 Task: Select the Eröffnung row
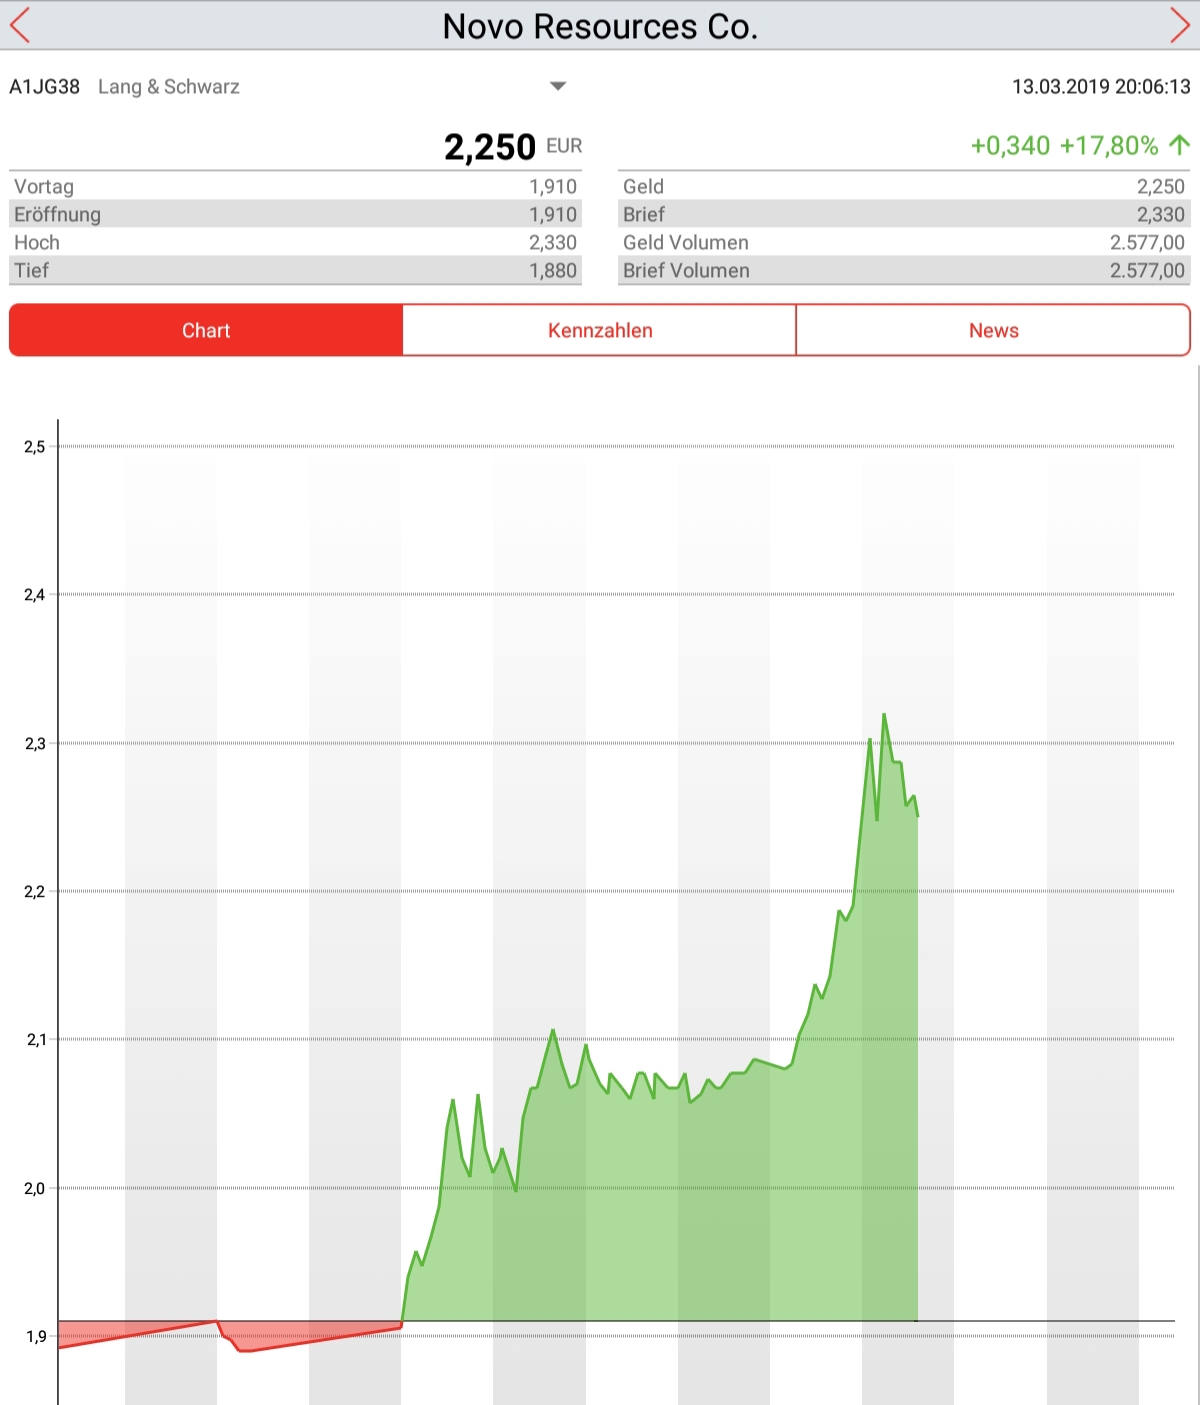(x=295, y=215)
